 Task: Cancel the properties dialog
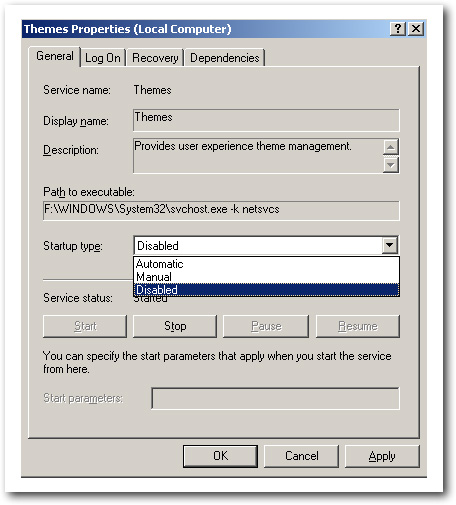point(301,456)
